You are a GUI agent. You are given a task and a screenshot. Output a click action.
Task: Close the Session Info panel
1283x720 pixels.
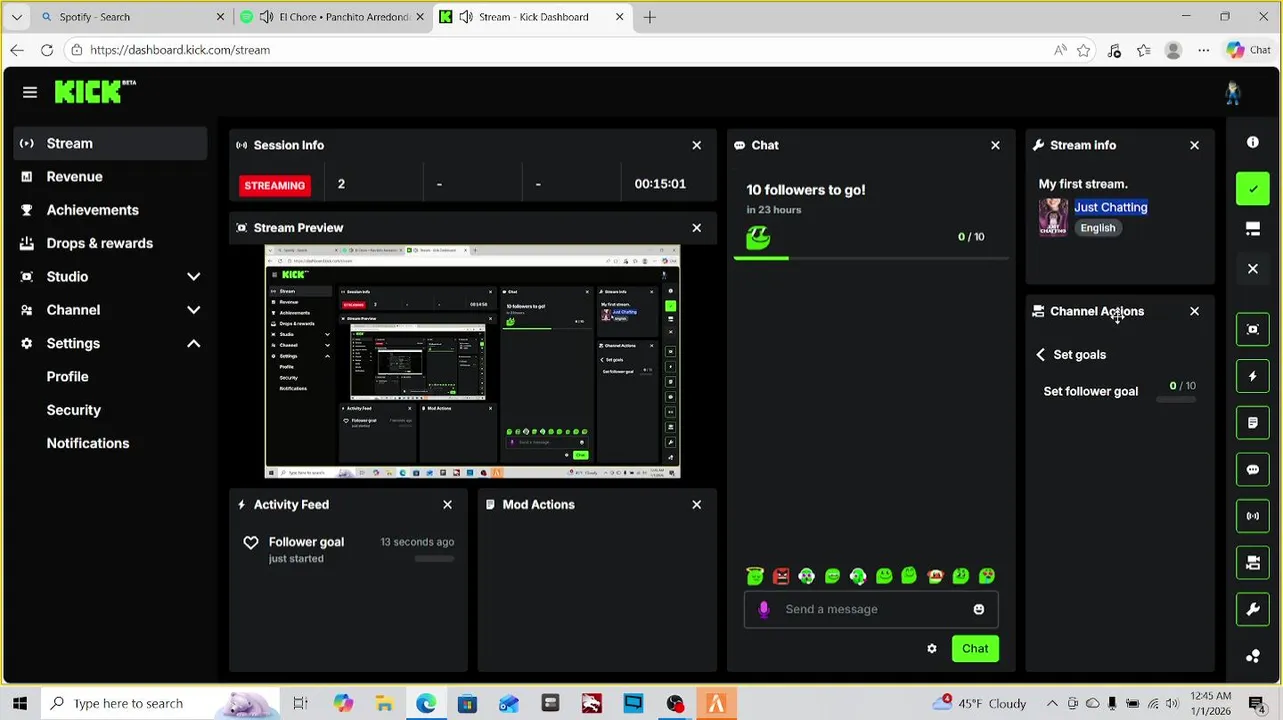click(697, 145)
